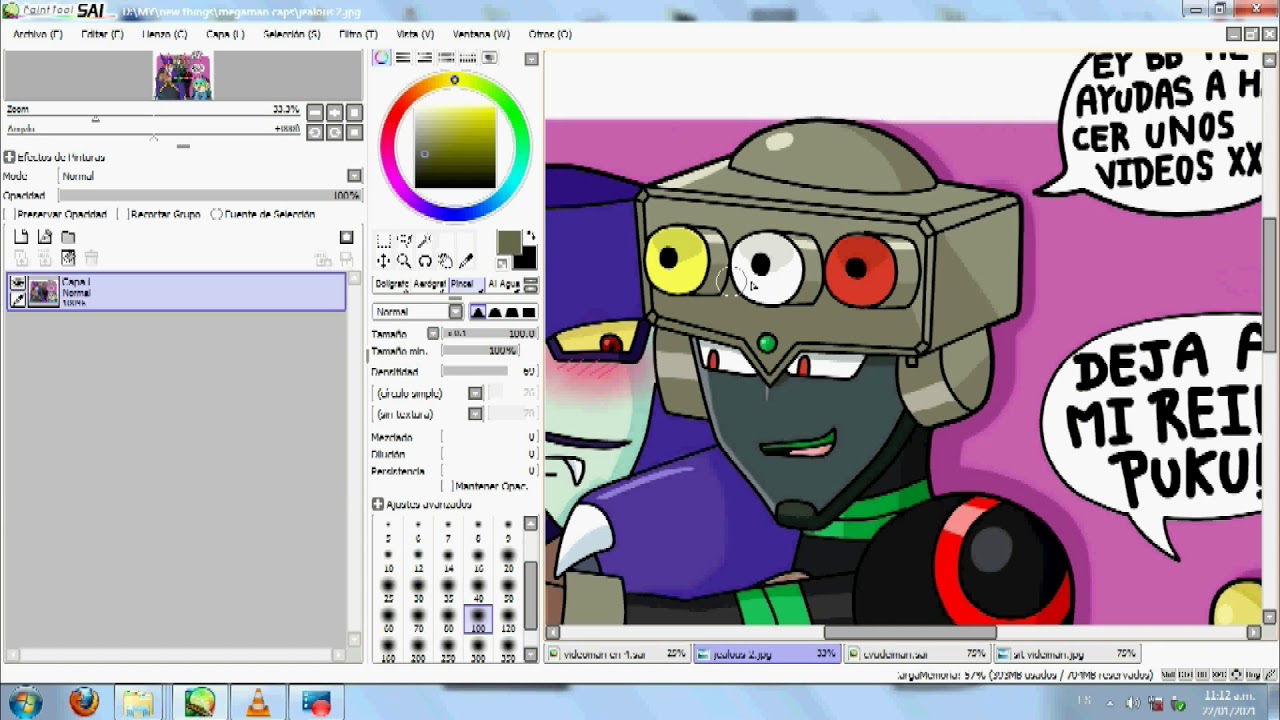Viewport: 1280px width, 720px height.
Task: Show the swatches panel icon
Action: [x=468, y=58]
